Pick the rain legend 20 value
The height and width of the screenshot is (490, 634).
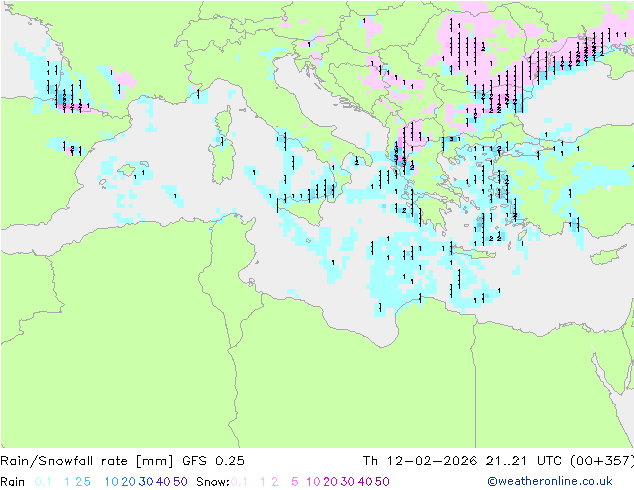[x=128, y=482]
